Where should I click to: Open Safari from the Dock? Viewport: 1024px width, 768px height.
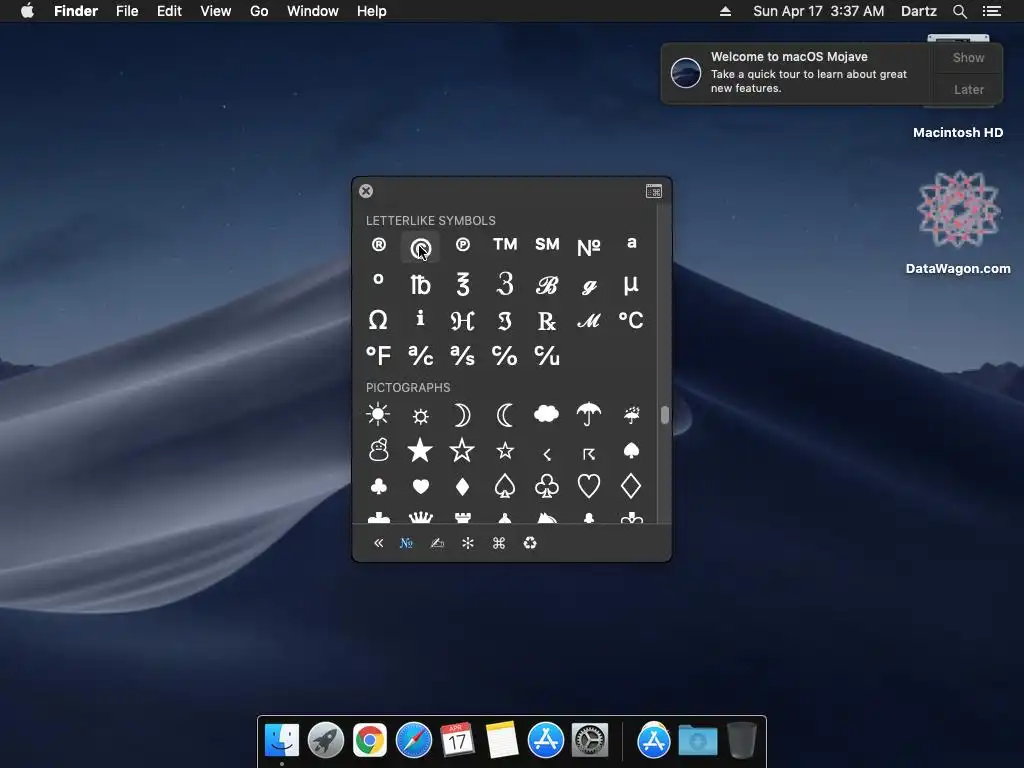coord(413,741)
